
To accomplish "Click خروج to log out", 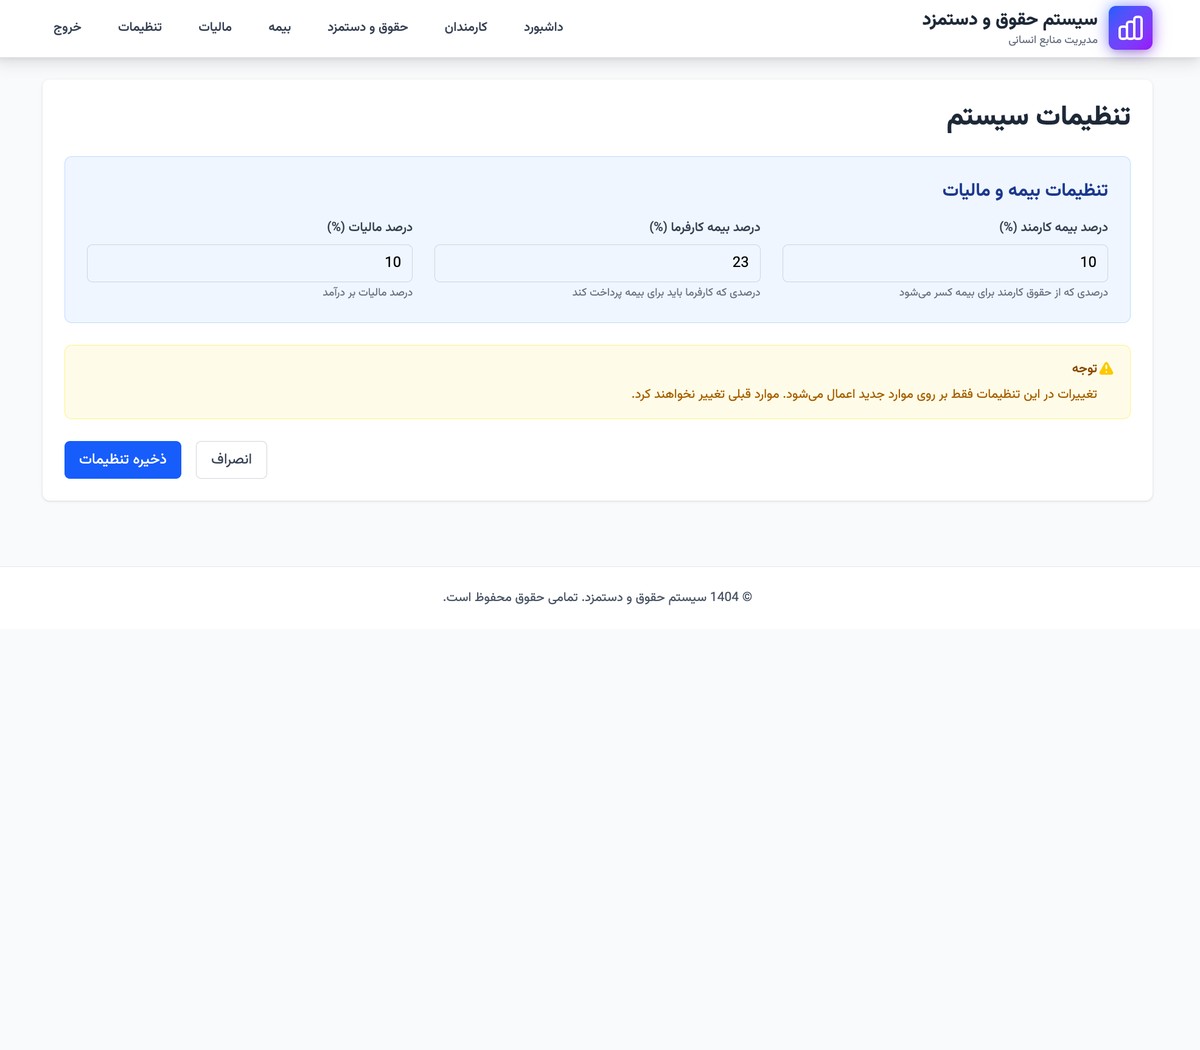I will (67, 27).
